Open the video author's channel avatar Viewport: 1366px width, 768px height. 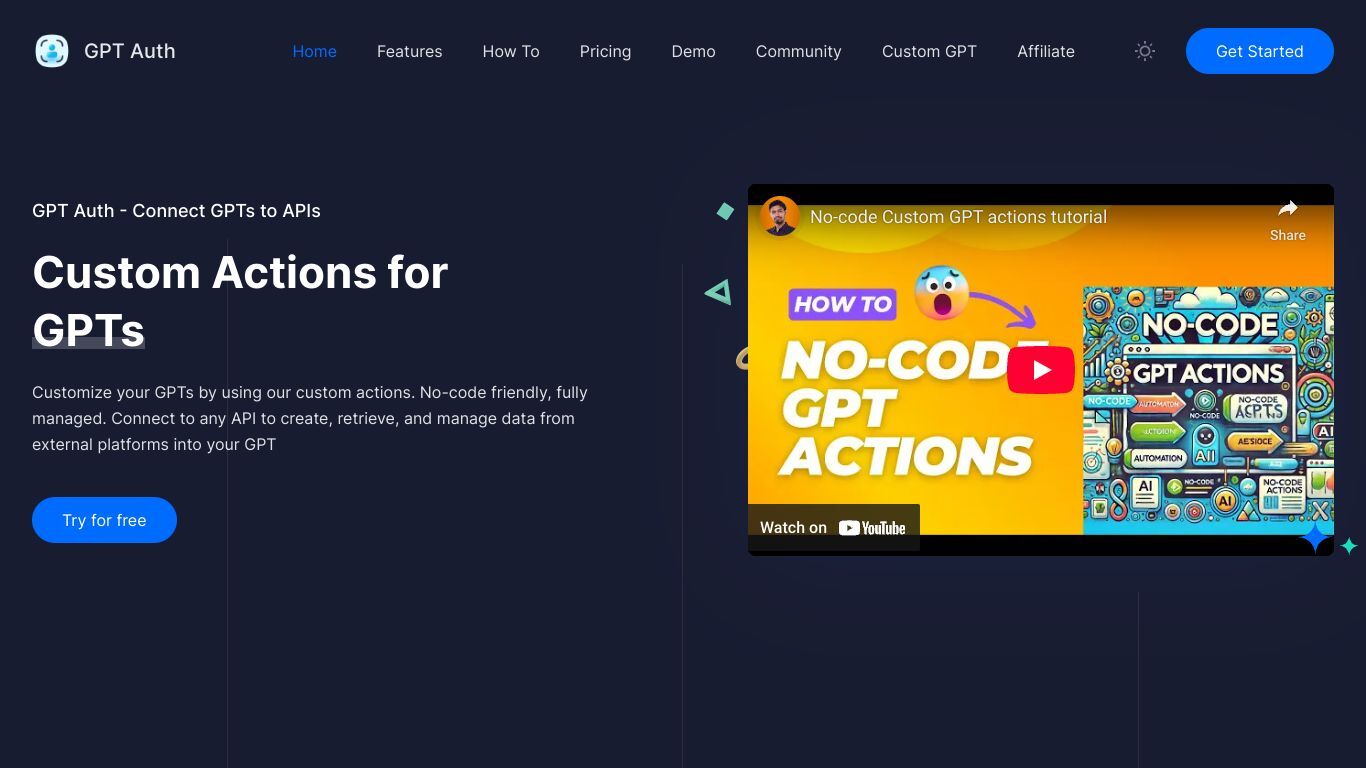(779, 216)
